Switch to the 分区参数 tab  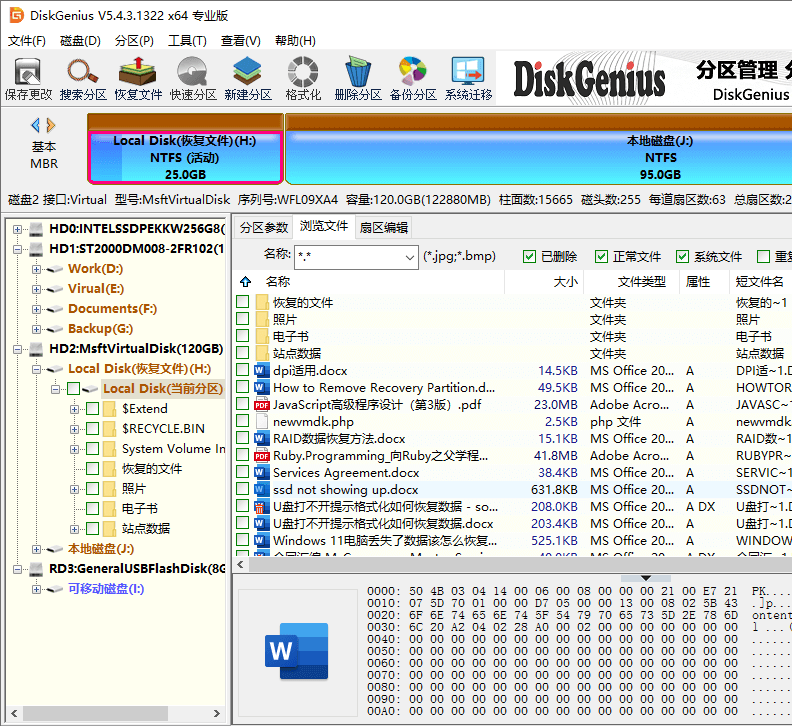pyautogui.click(x=264, y=227)
